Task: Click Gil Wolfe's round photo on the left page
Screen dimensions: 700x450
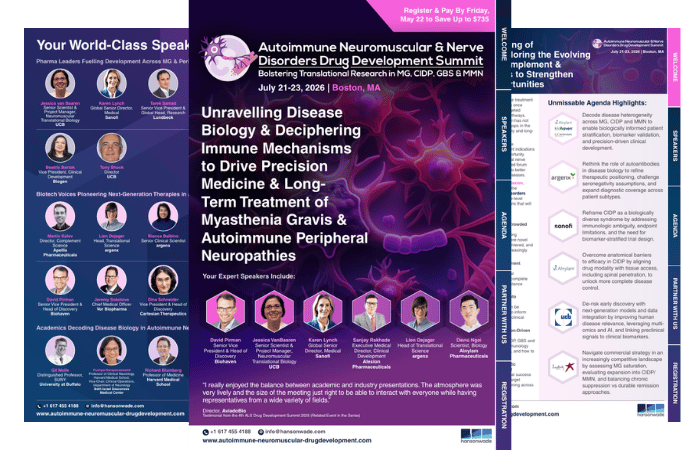Action: pyautogui.click(x=60, y=350)
